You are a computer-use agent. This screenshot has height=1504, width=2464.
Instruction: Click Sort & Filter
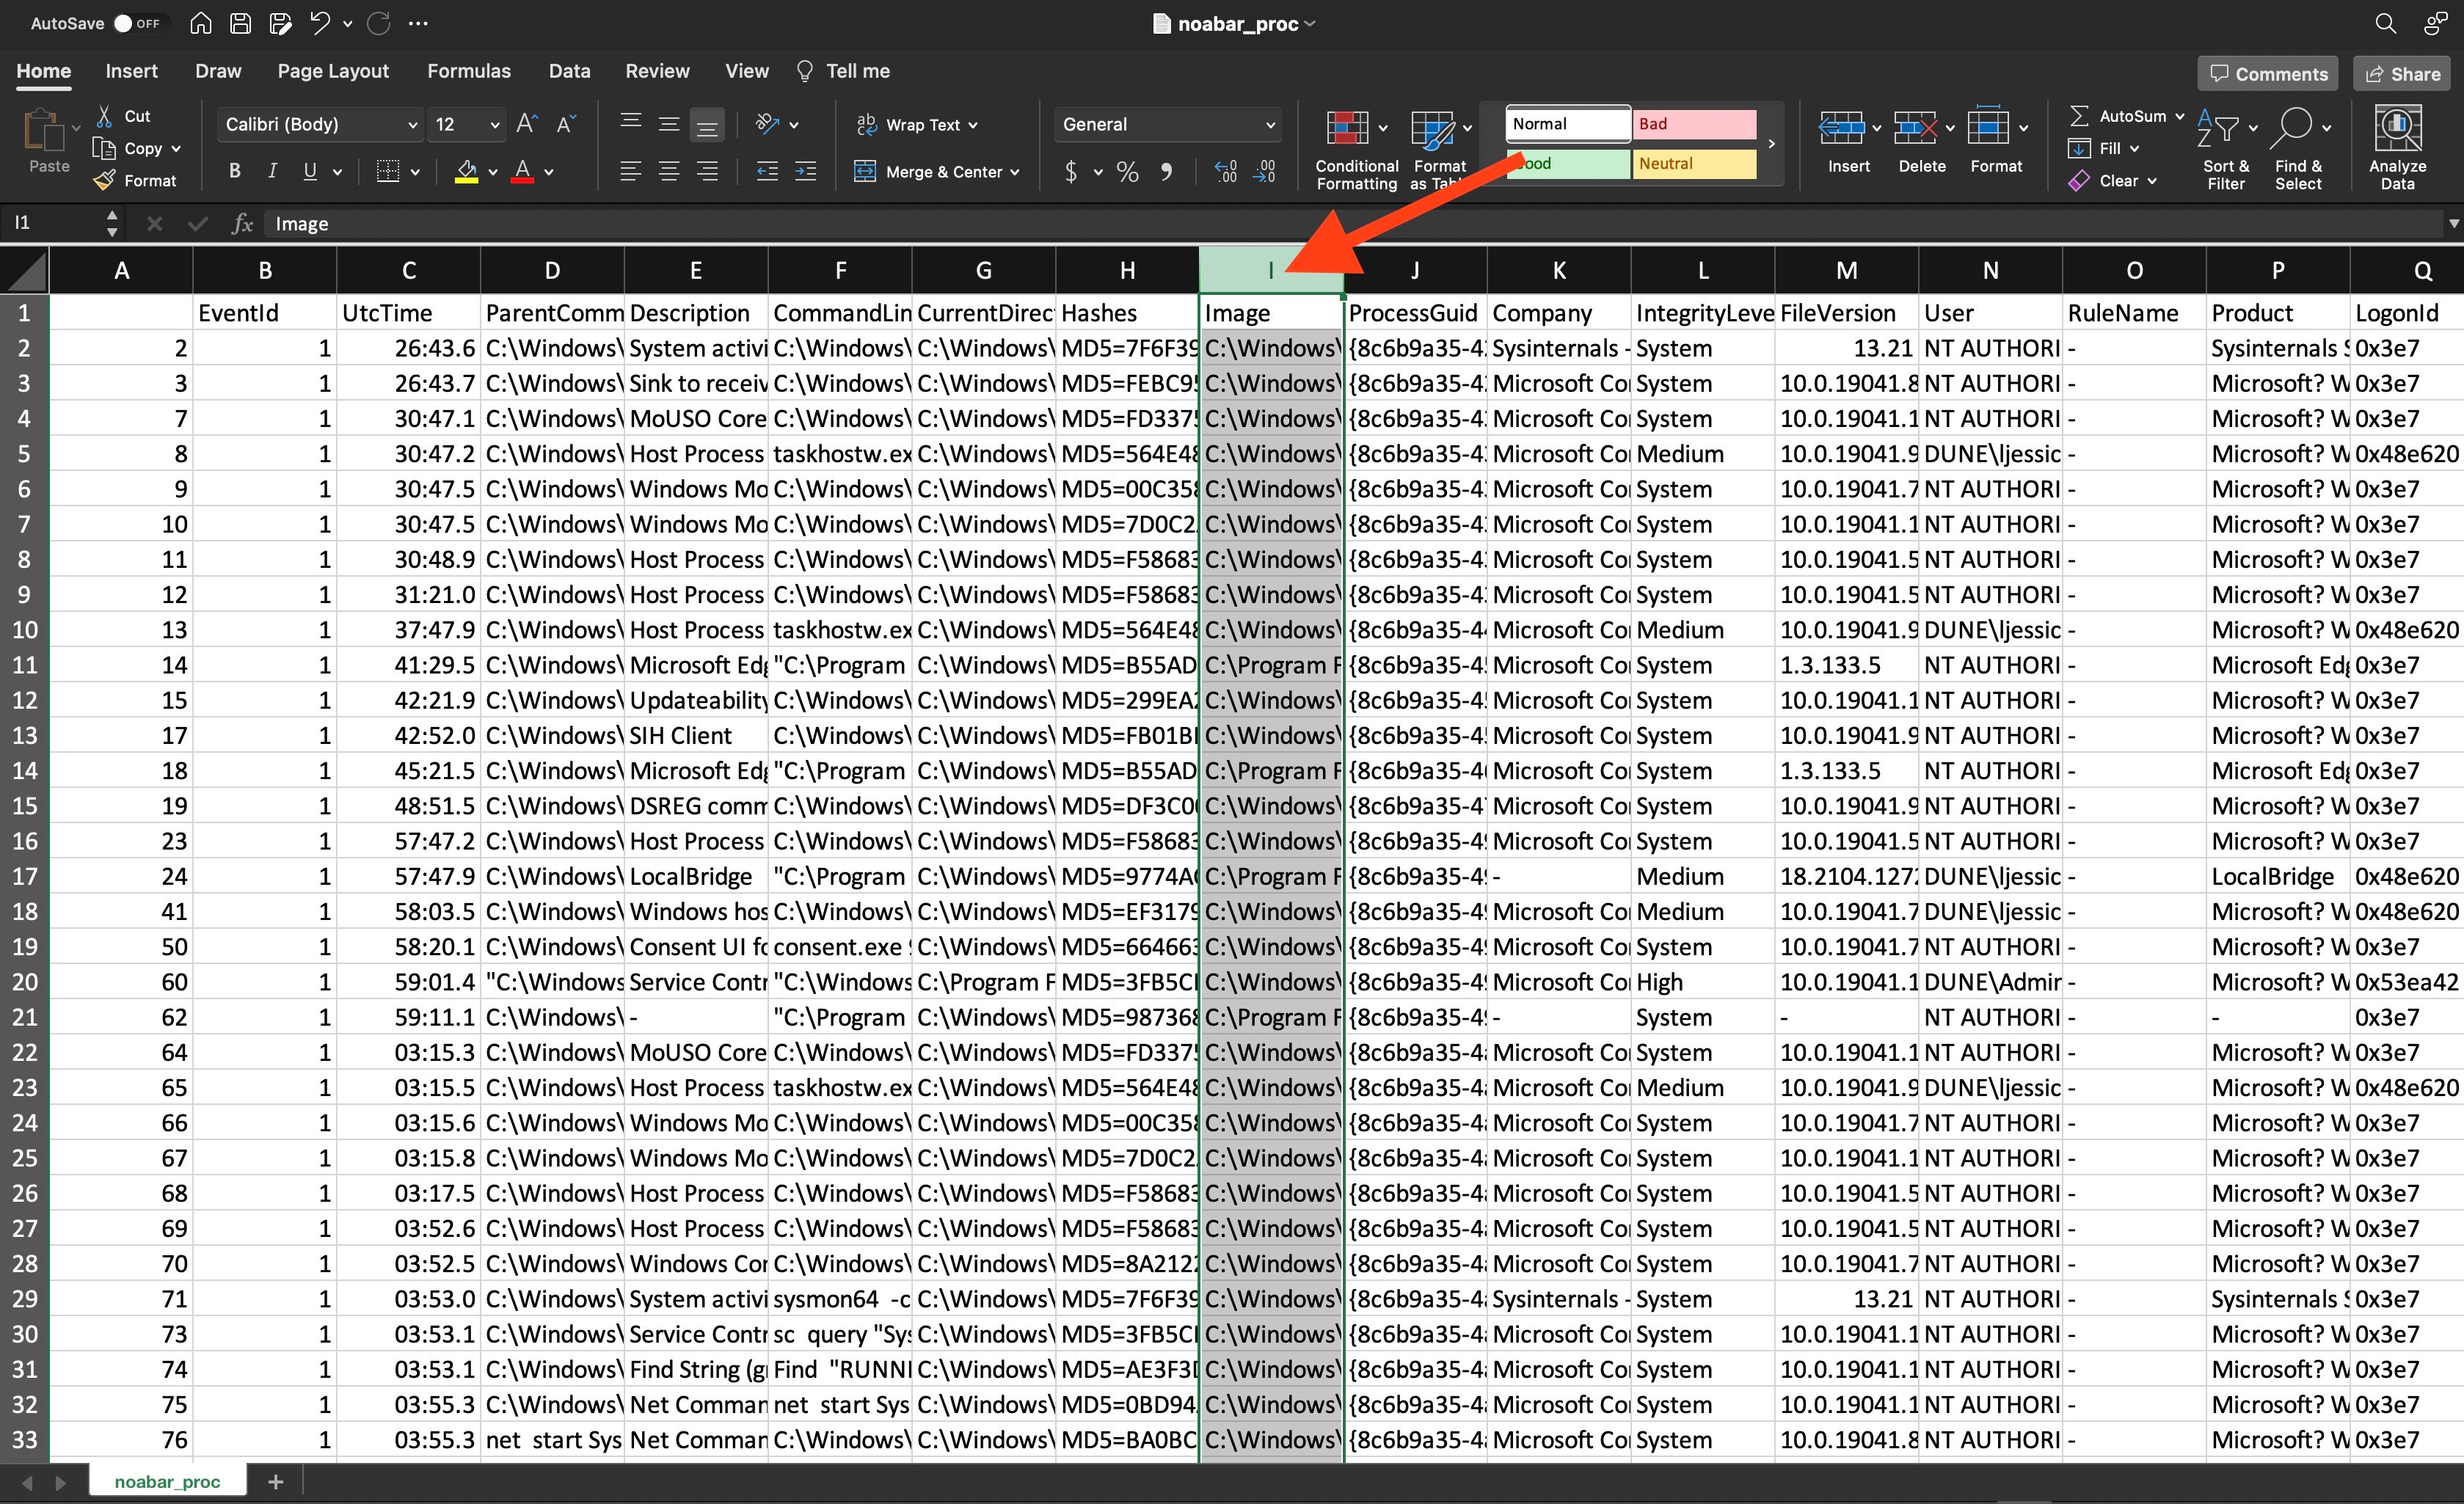click(x=2225, y=149)
